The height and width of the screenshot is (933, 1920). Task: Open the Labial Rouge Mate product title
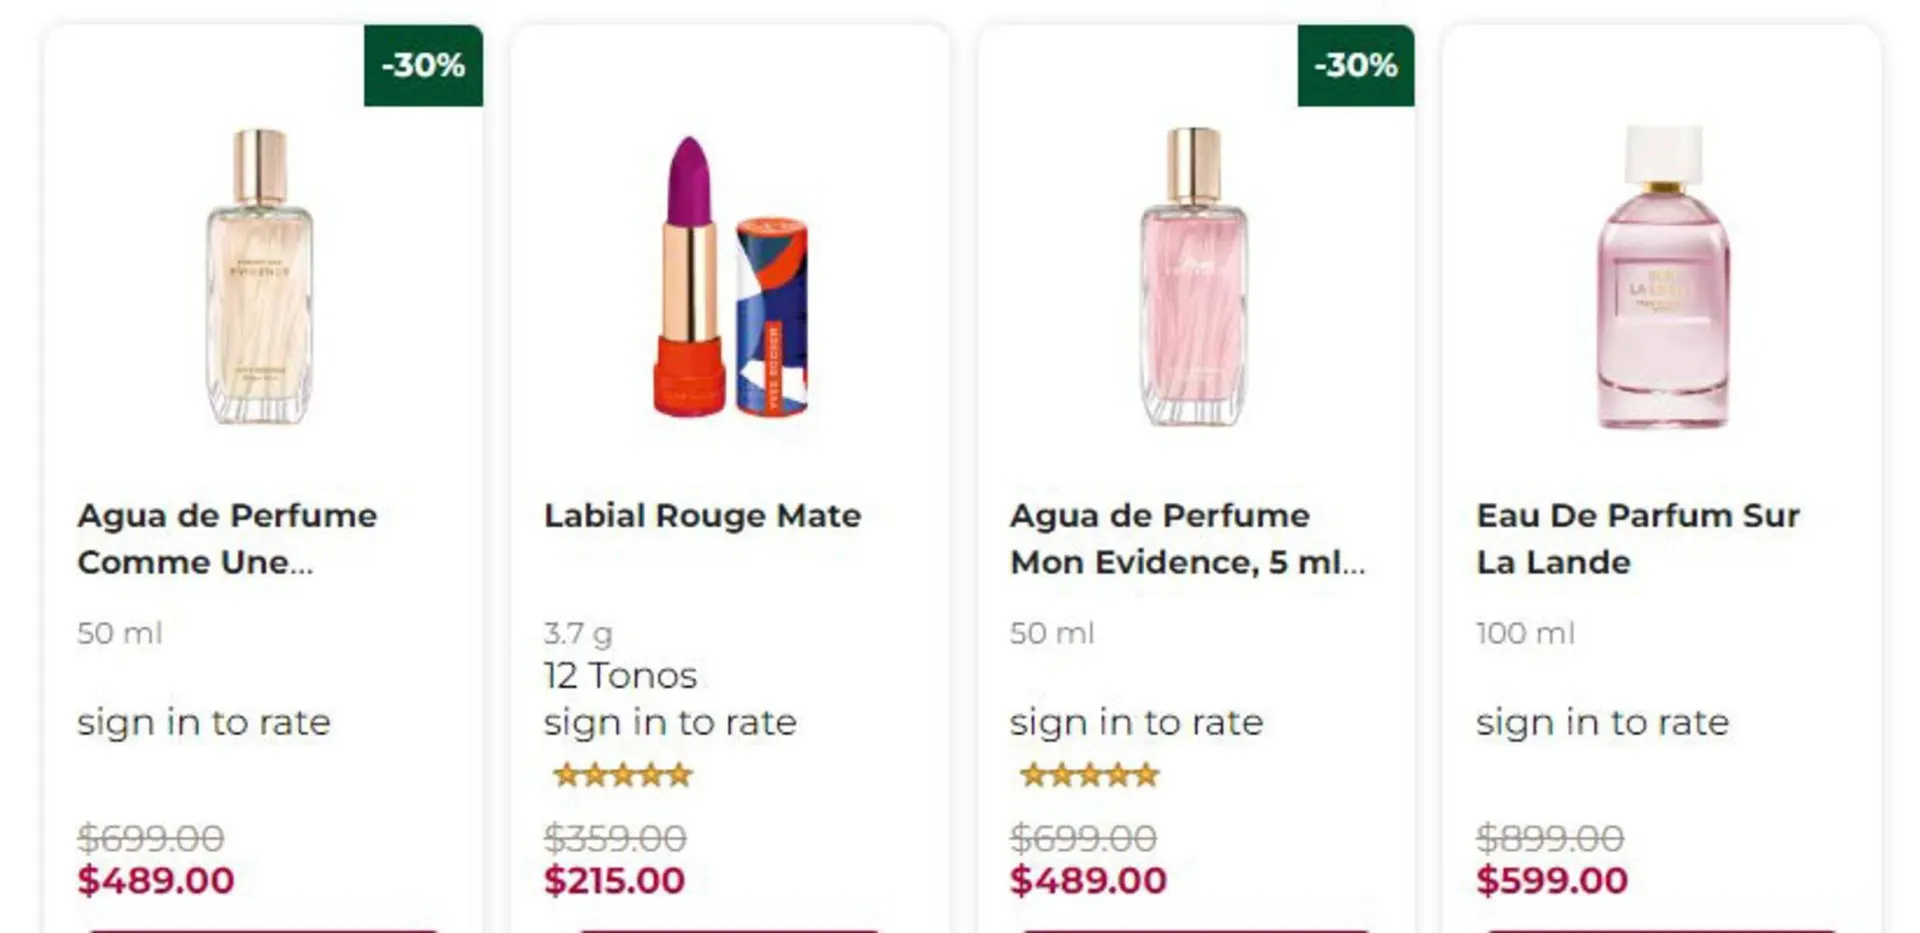[x=702, y=515]
